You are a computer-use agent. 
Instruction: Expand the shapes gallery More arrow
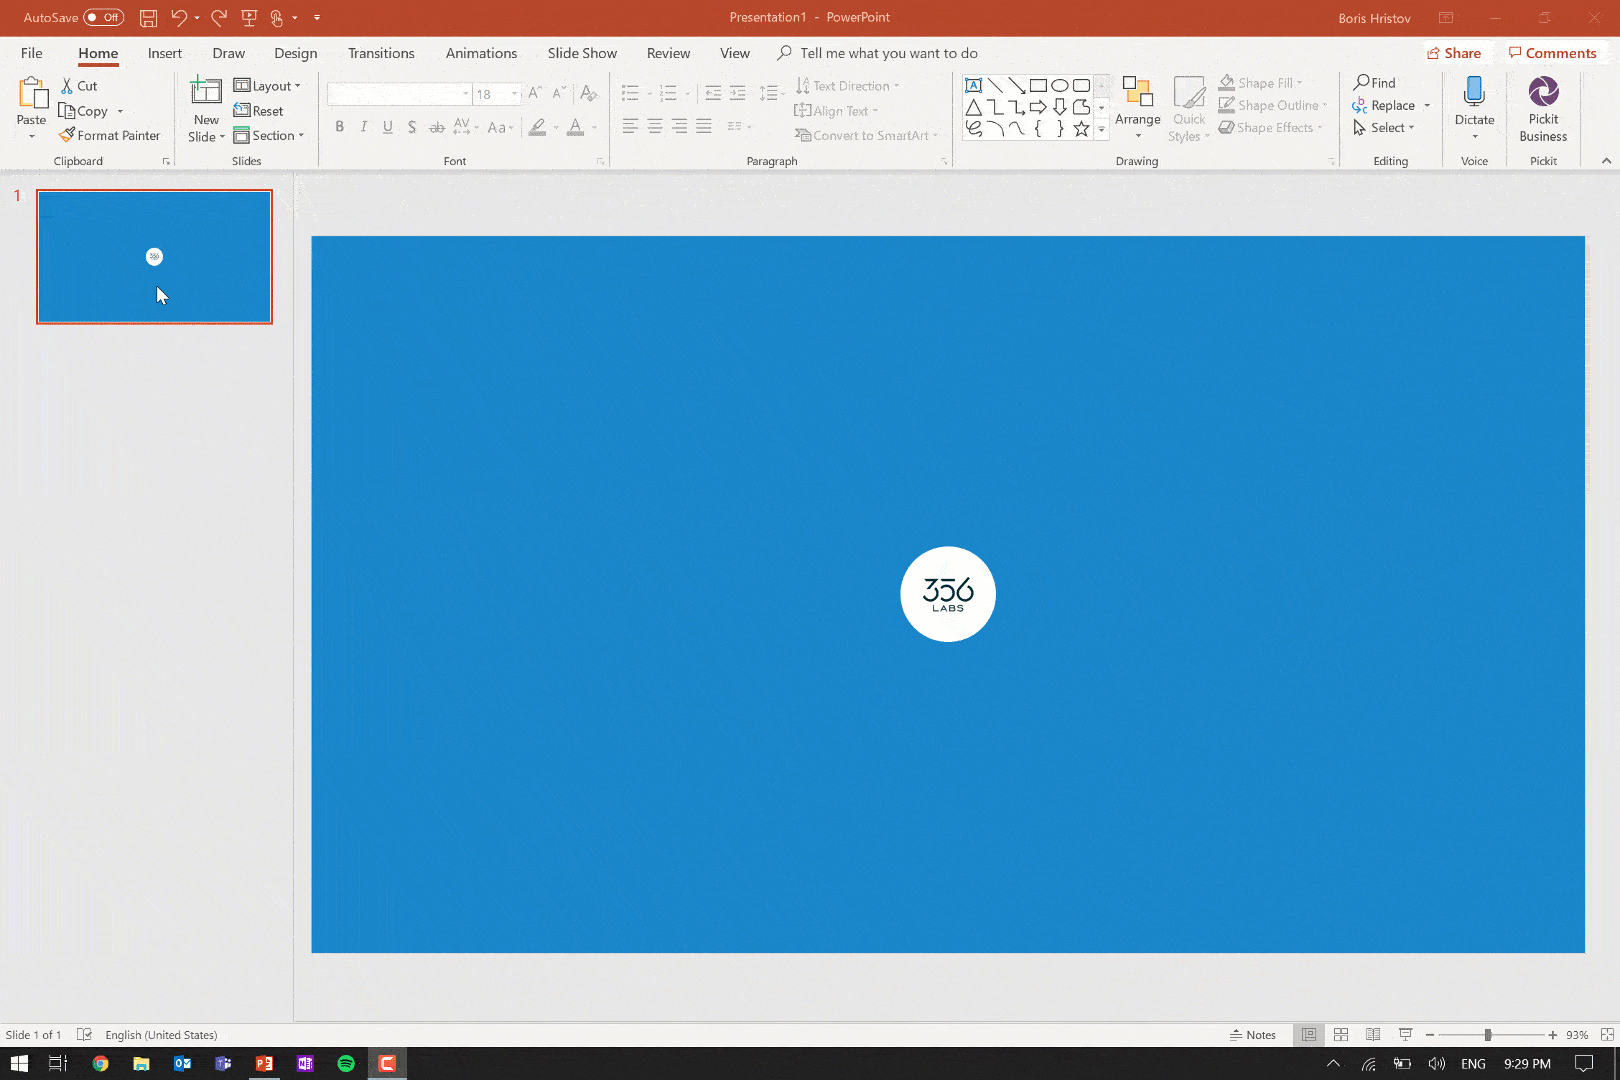pyautogui.click(x=1102, y=129)
